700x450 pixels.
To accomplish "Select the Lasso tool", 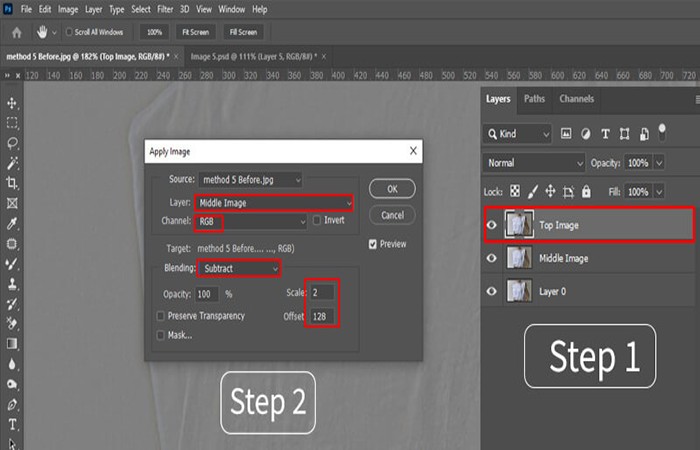I will click(x=12, y=143).
